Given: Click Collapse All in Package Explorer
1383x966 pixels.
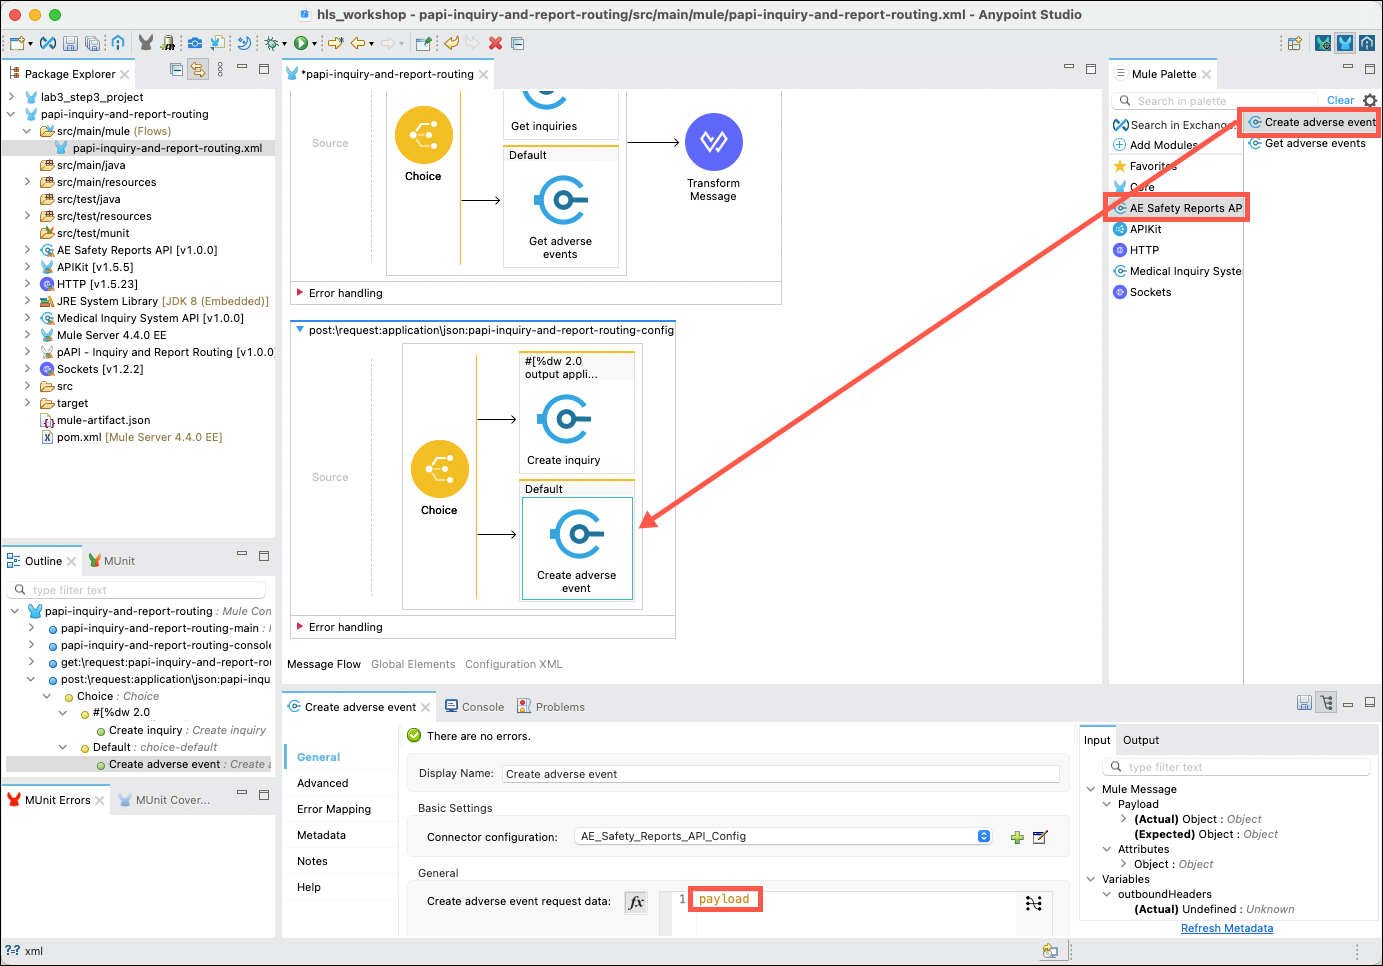Looking at the screenshot, I should tap(177, 70).
